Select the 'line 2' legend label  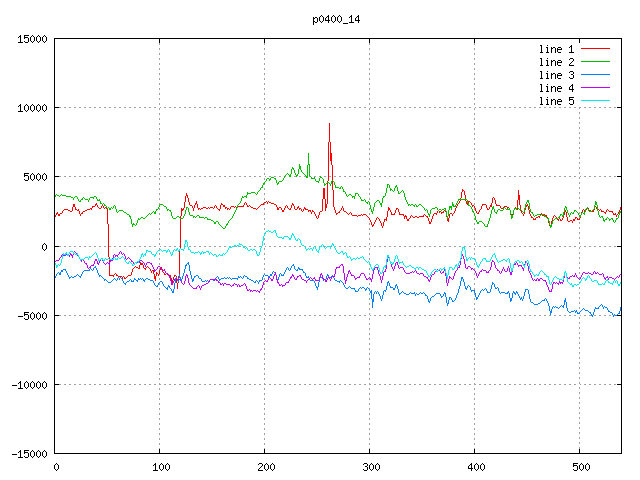click(557, 62)
